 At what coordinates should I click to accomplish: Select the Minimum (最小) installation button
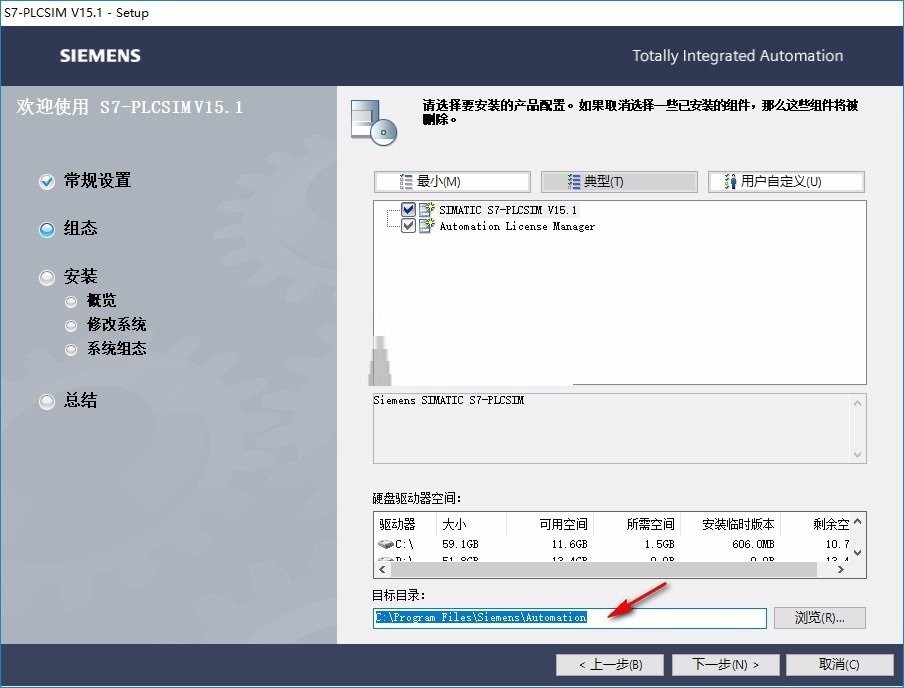pos(452,182)
